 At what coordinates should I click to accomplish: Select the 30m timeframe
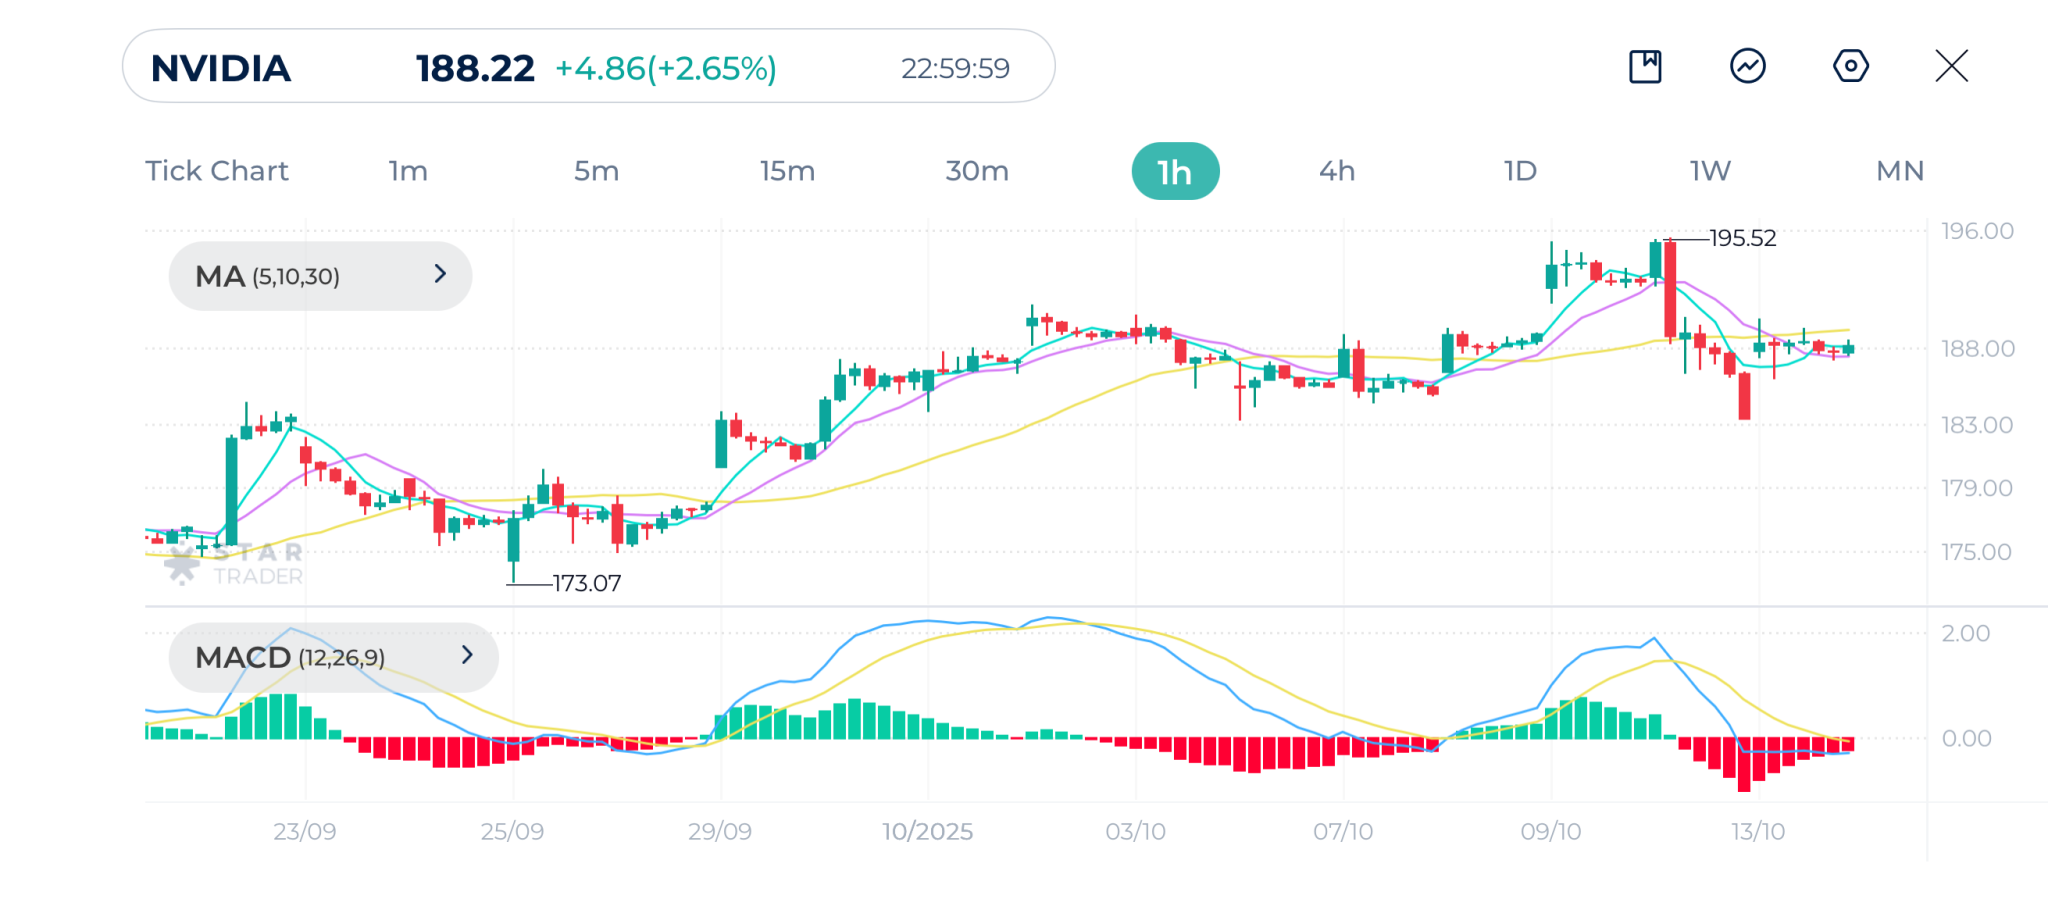pyautogui.click(x=977, y=171)
